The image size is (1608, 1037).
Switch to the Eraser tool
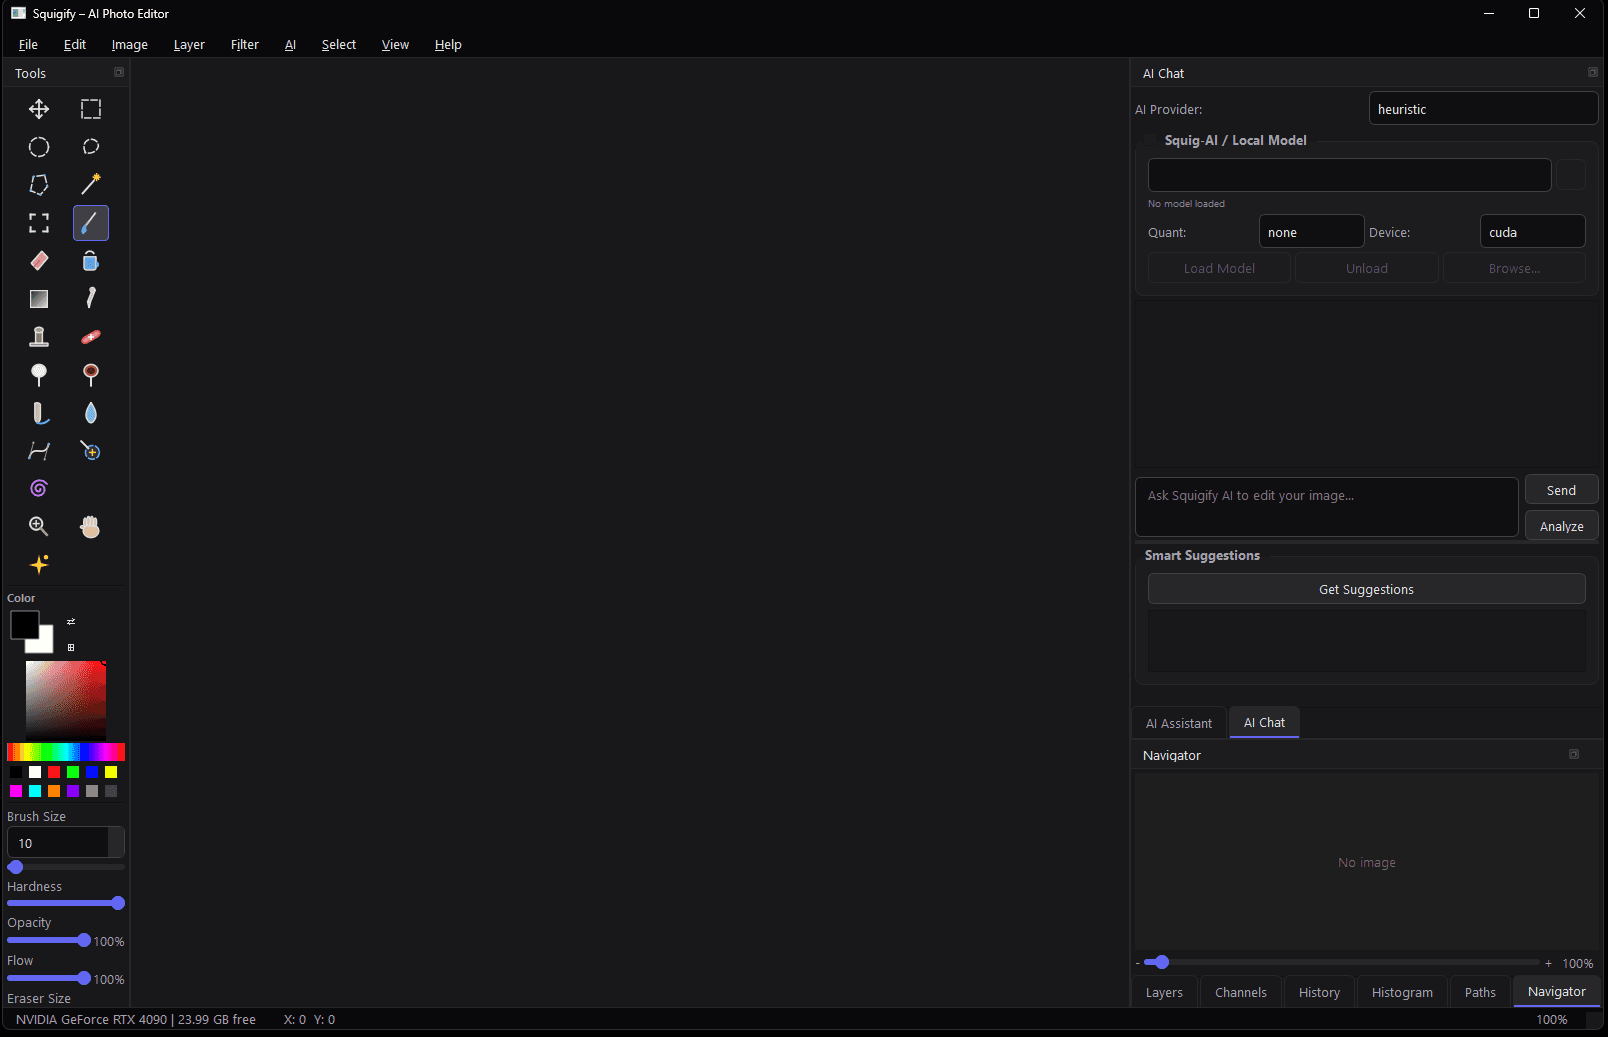point(39,261)
